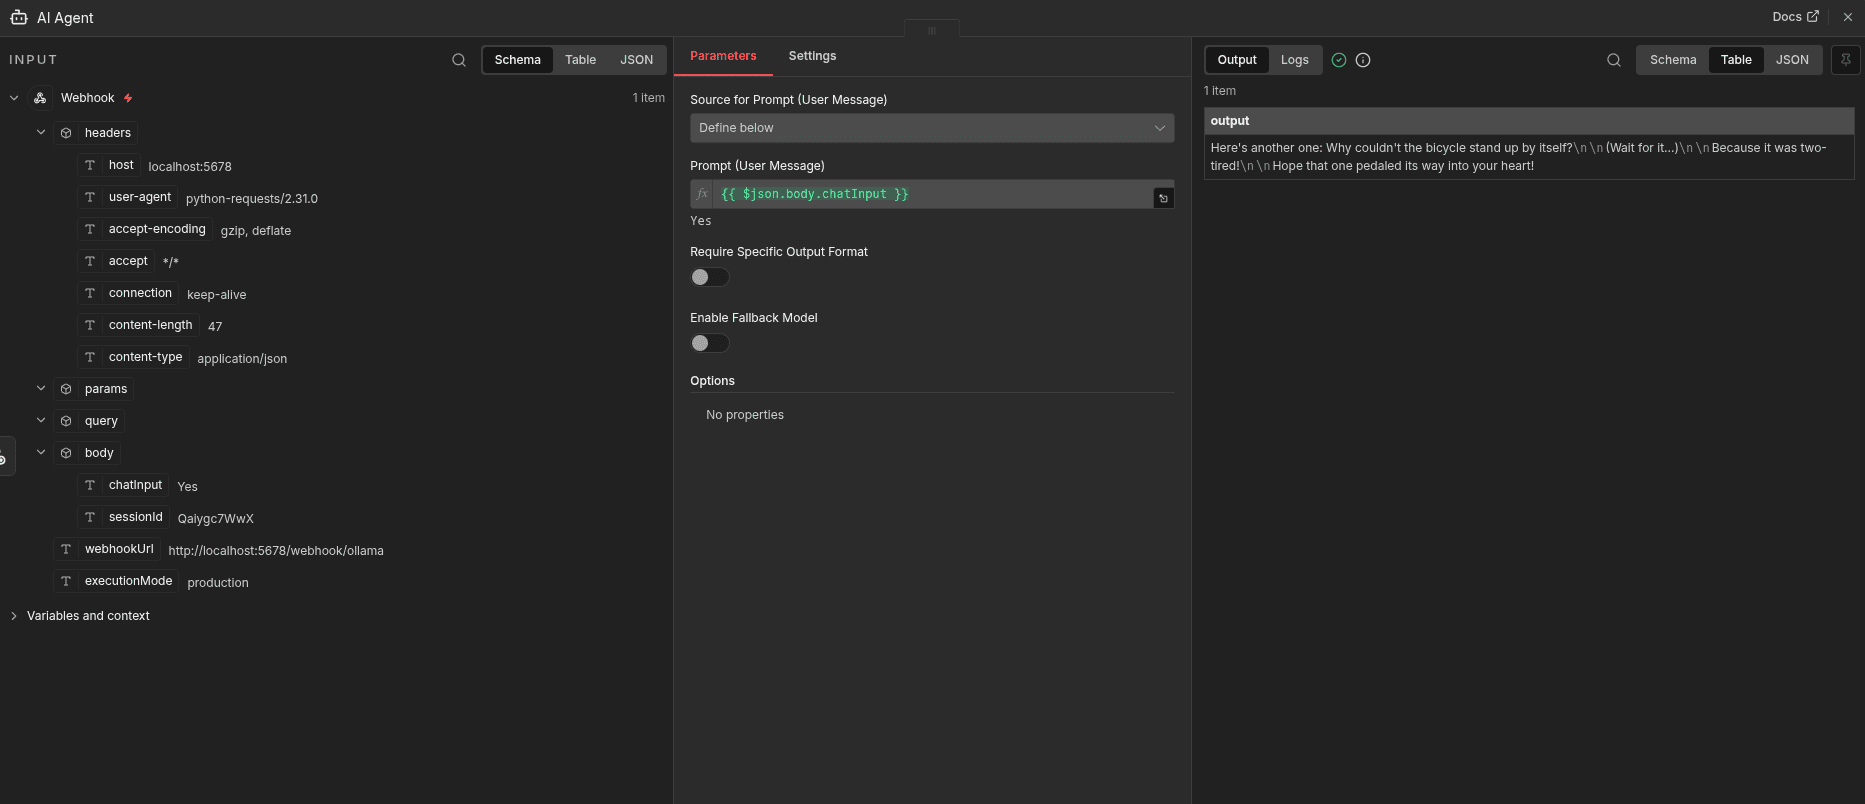This screenshot has height=804, width=1865.
Task: Click the Qaiygc7WwX session value
Action: 215,519
